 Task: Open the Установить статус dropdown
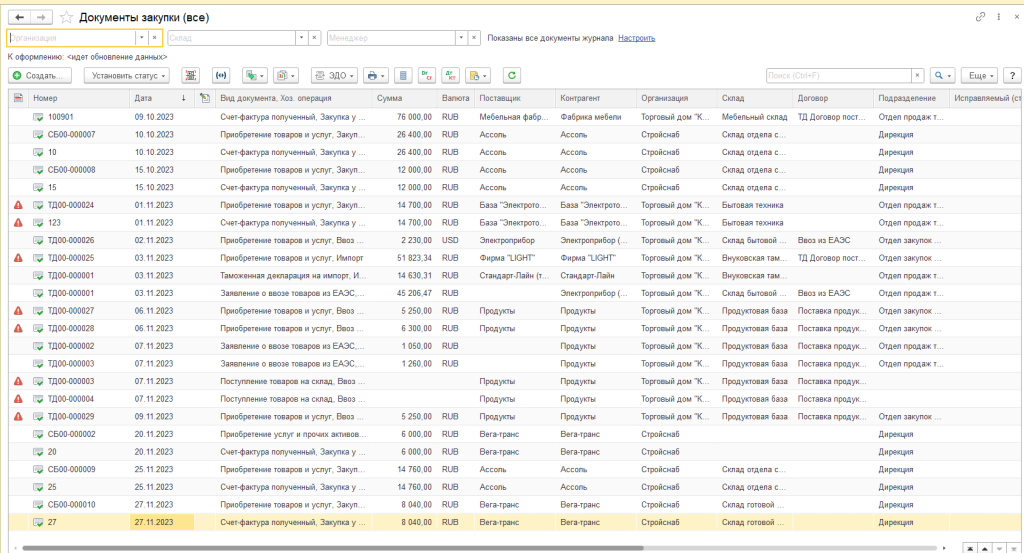126,76
